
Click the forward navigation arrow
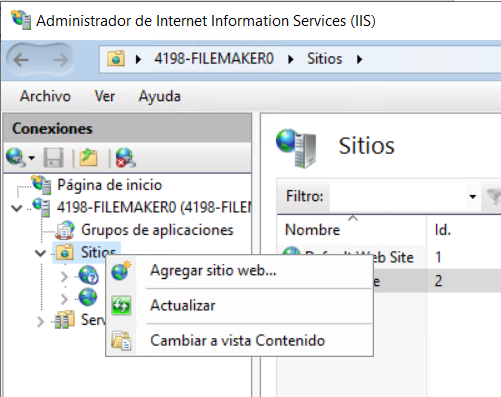60,60
